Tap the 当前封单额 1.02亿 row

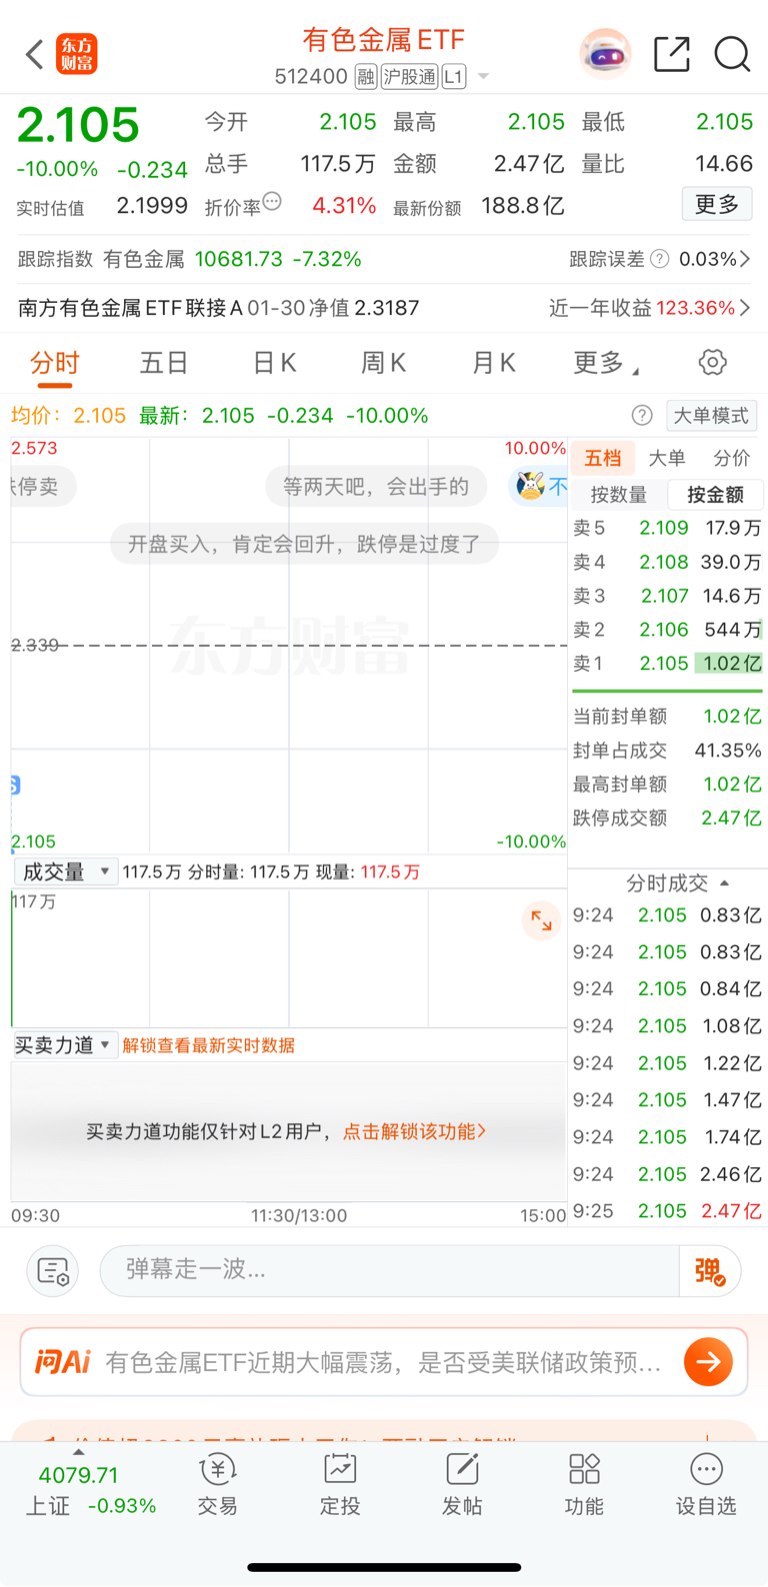[x=667, y=716]
